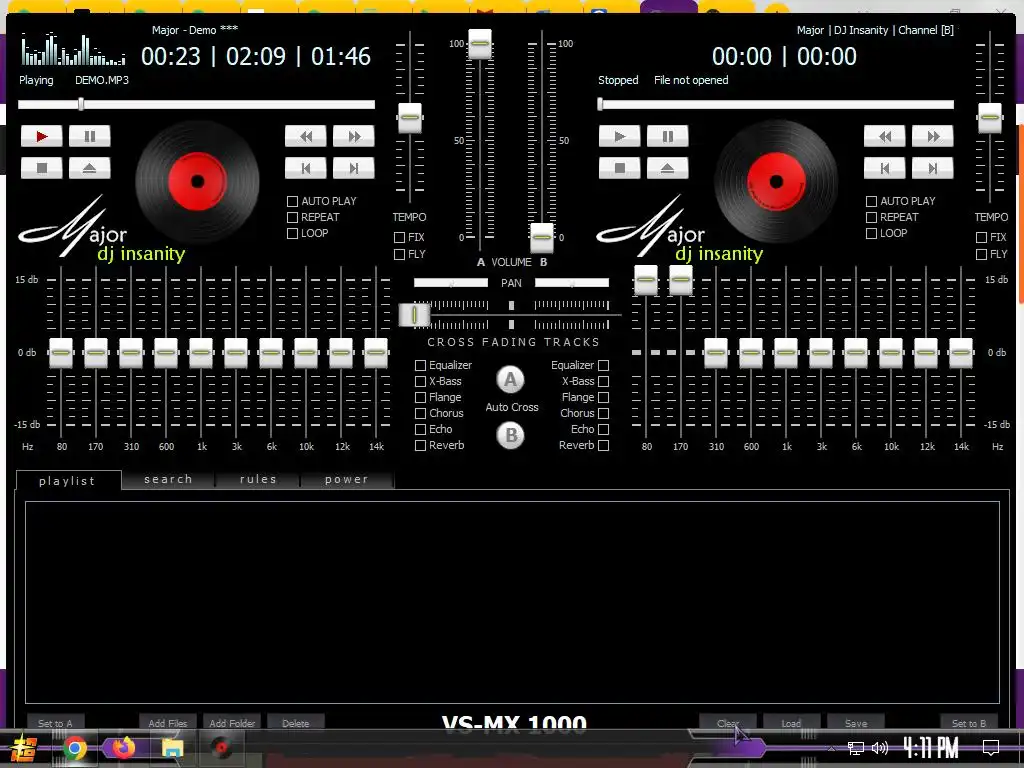This screenshot has height=768, width=1024.
Task: Open Google Chrome from the taskbar
Action: 74,748
